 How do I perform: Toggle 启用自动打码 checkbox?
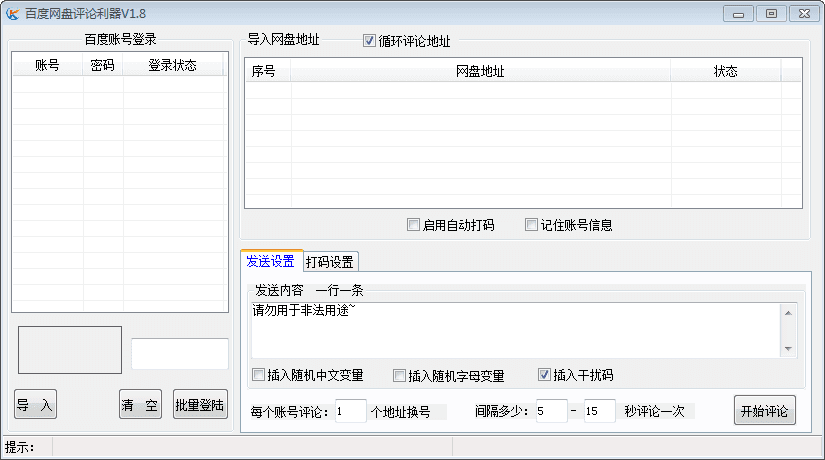(x=413, y=225)
